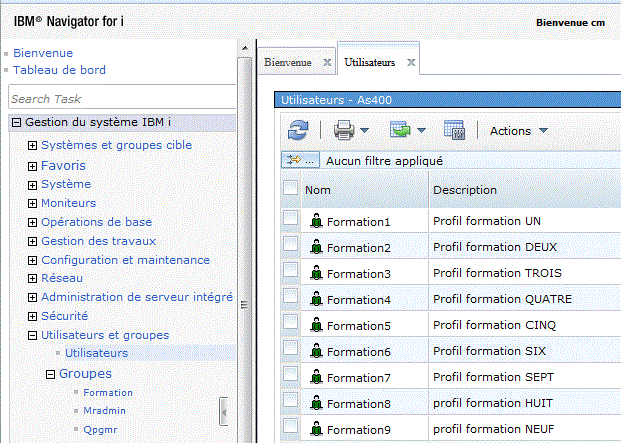Open the export options dropdown arrow
This screenshot has width=621, height=443.
(421, 130)
